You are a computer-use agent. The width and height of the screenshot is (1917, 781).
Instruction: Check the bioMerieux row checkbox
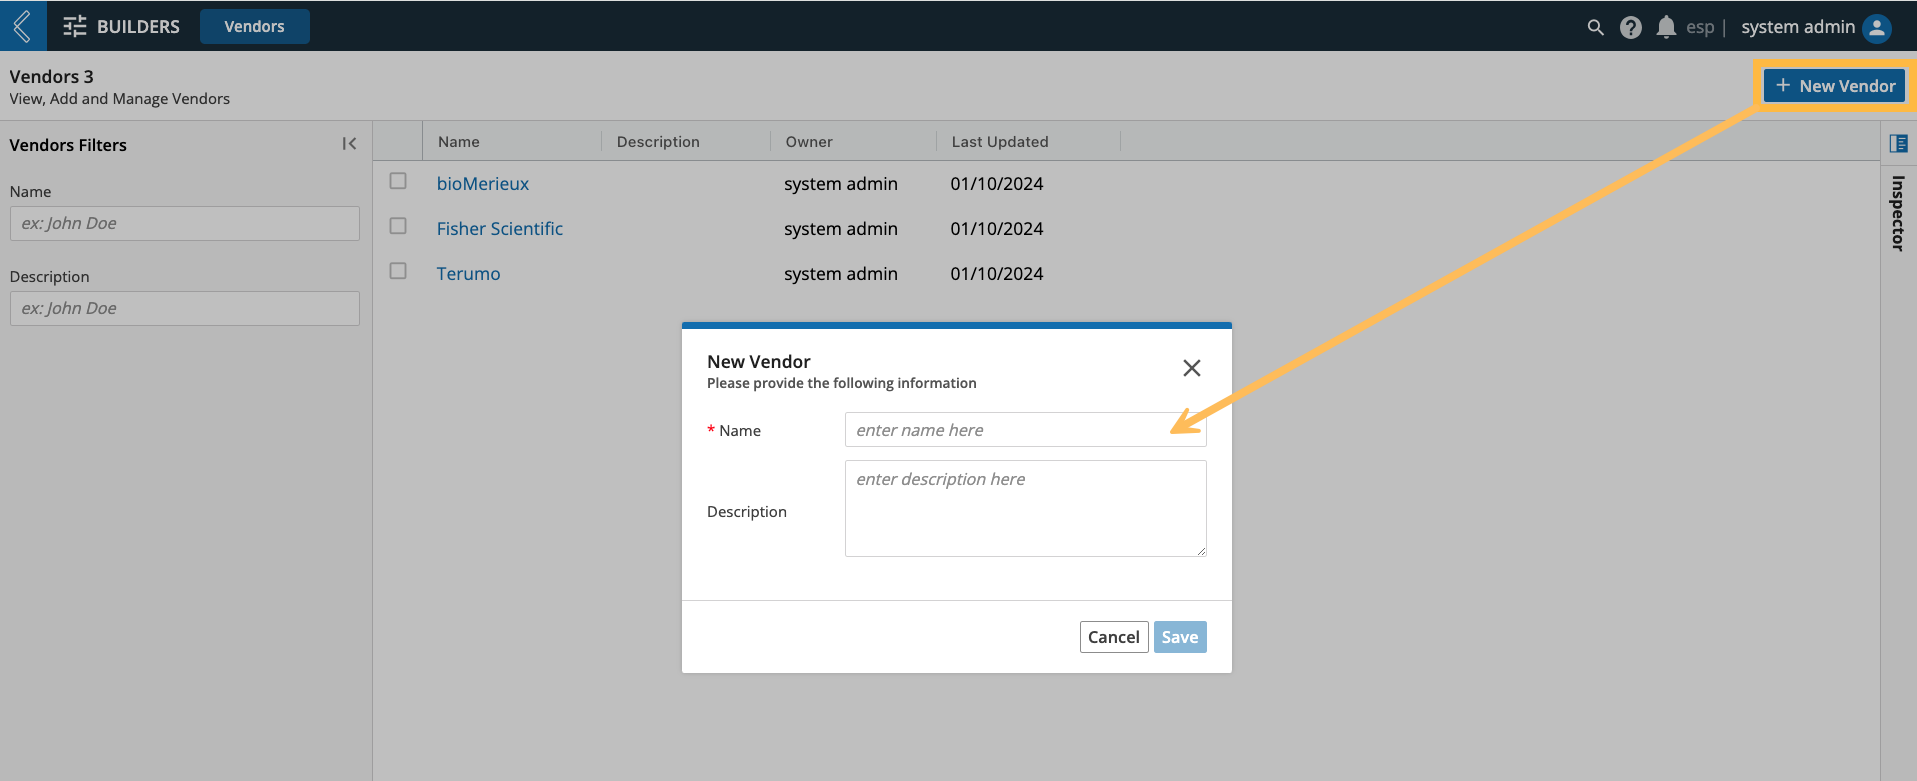(398, 181)
